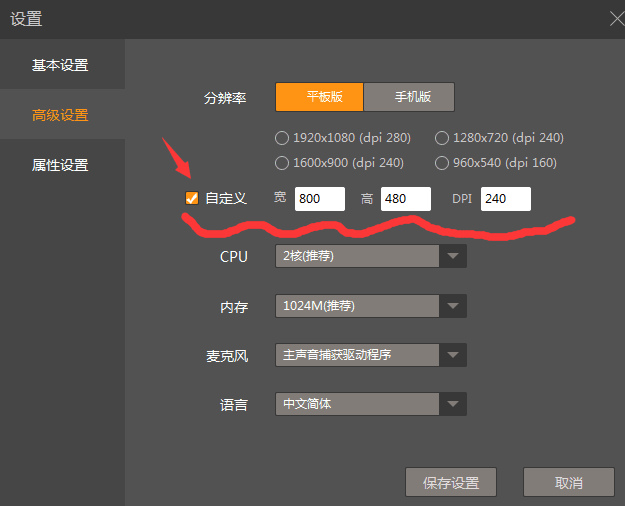Open the 语言 dropdown showing 中文简体
625x506 pixels.
(x=371, y=404)
